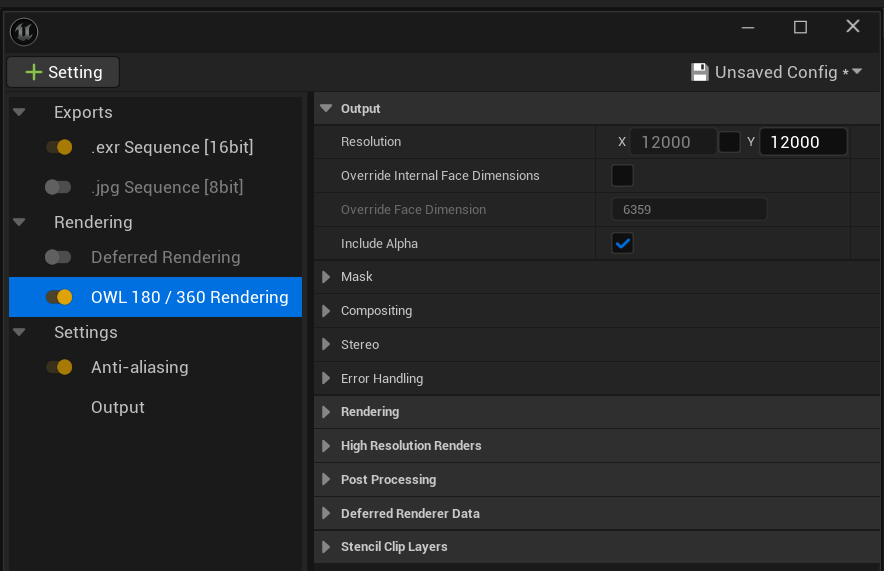Open the Unsaved Config dropdown arrow

(858, 72)
